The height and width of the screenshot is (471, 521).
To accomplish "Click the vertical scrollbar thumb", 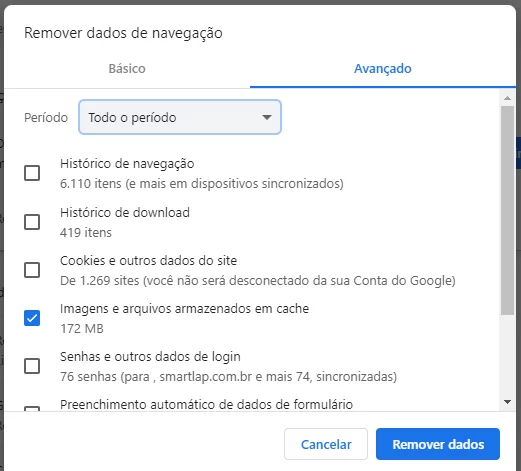I will 507,210.
